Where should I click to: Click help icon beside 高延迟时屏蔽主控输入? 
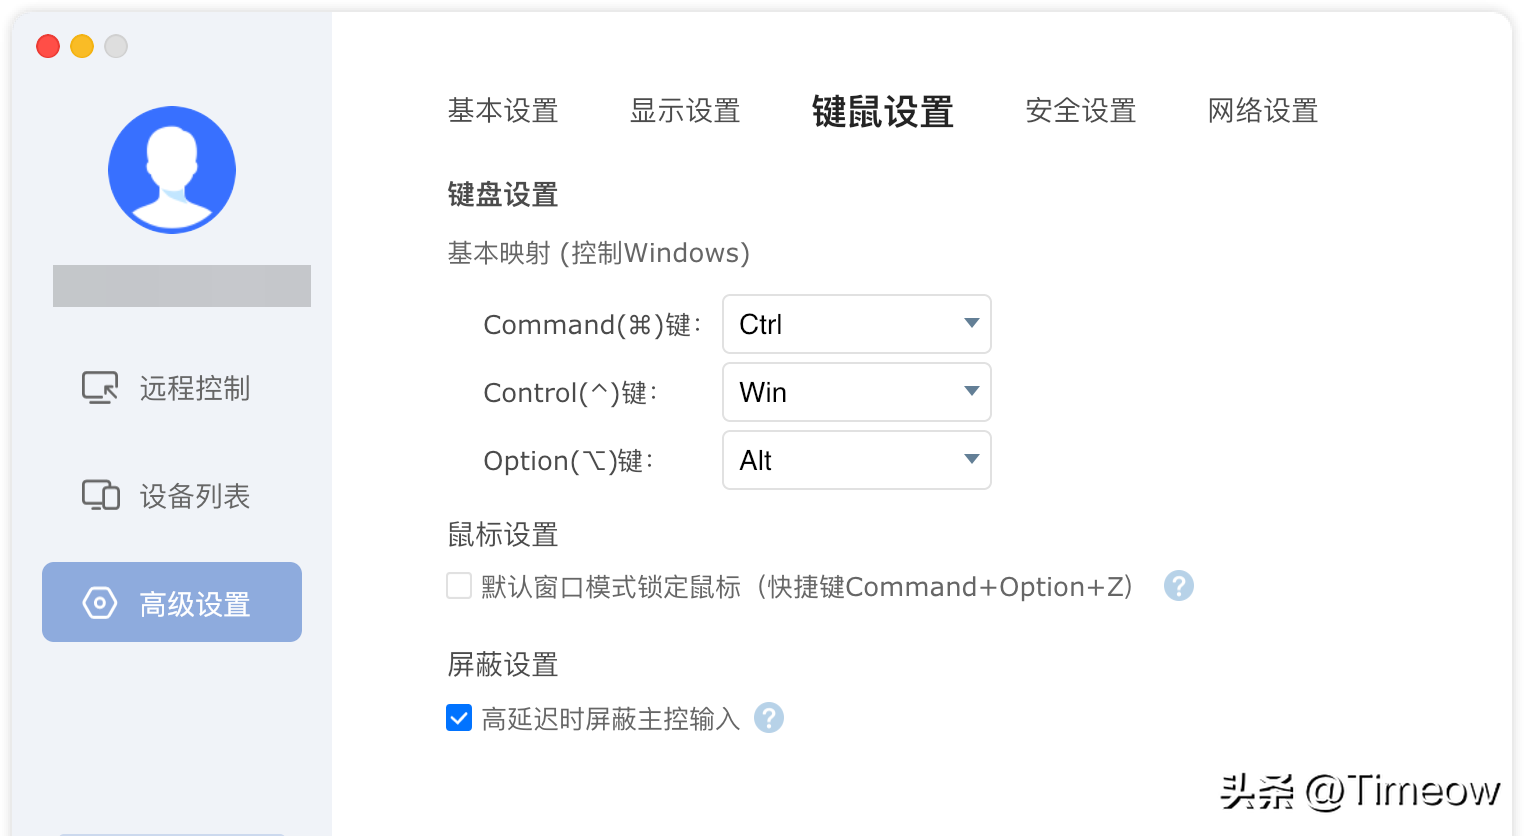(769, 718)
